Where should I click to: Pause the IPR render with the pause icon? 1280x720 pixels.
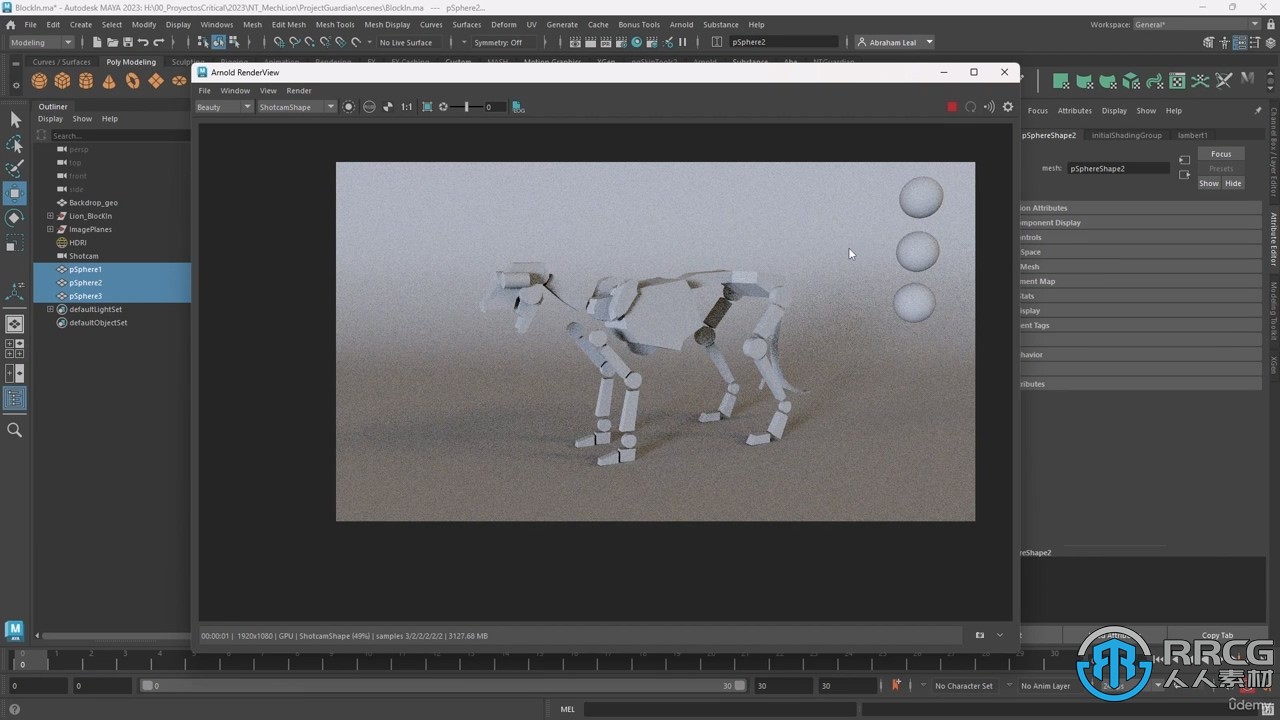point(683,42)
